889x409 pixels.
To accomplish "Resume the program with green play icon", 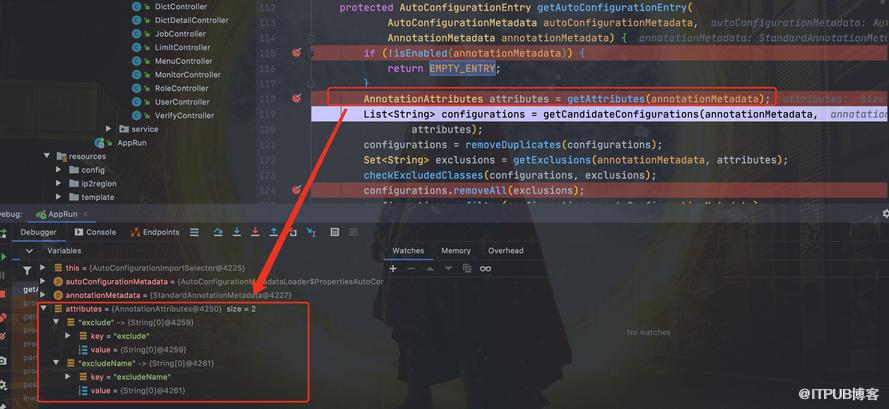I will pos(3,256).
